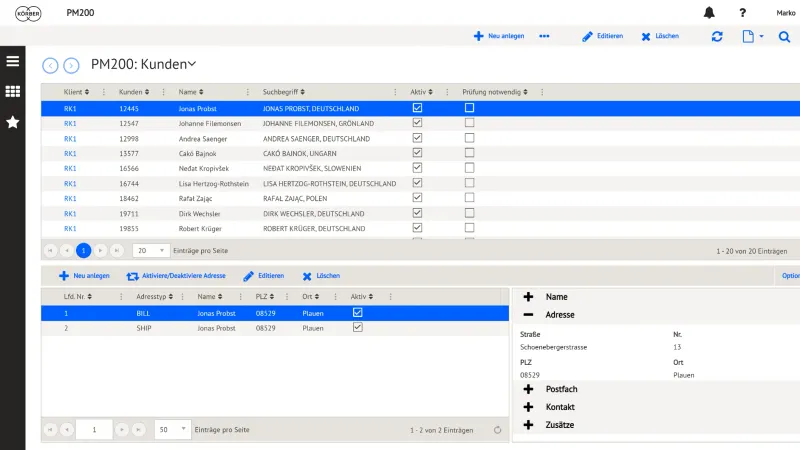The width and height of the screenshot is (800, 450).
Task: Expand the Zusätze section
Action: point(528,425)
